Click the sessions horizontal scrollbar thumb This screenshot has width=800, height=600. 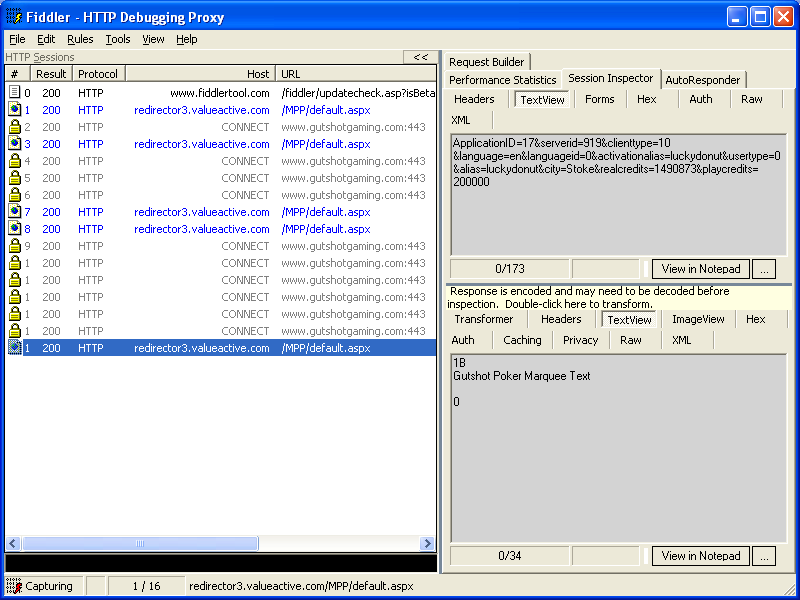tap(140, 543)
